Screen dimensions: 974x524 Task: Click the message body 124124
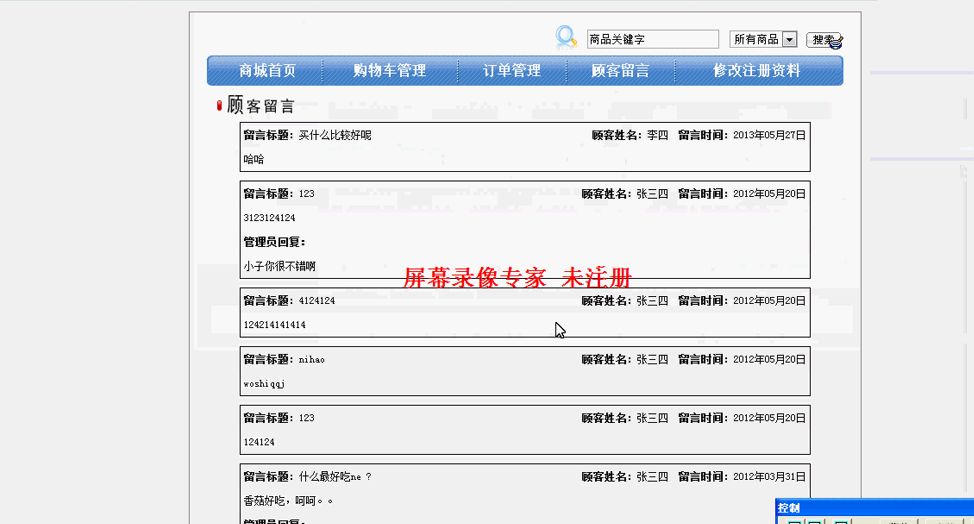pyautogui.click(x=259, y=443)
